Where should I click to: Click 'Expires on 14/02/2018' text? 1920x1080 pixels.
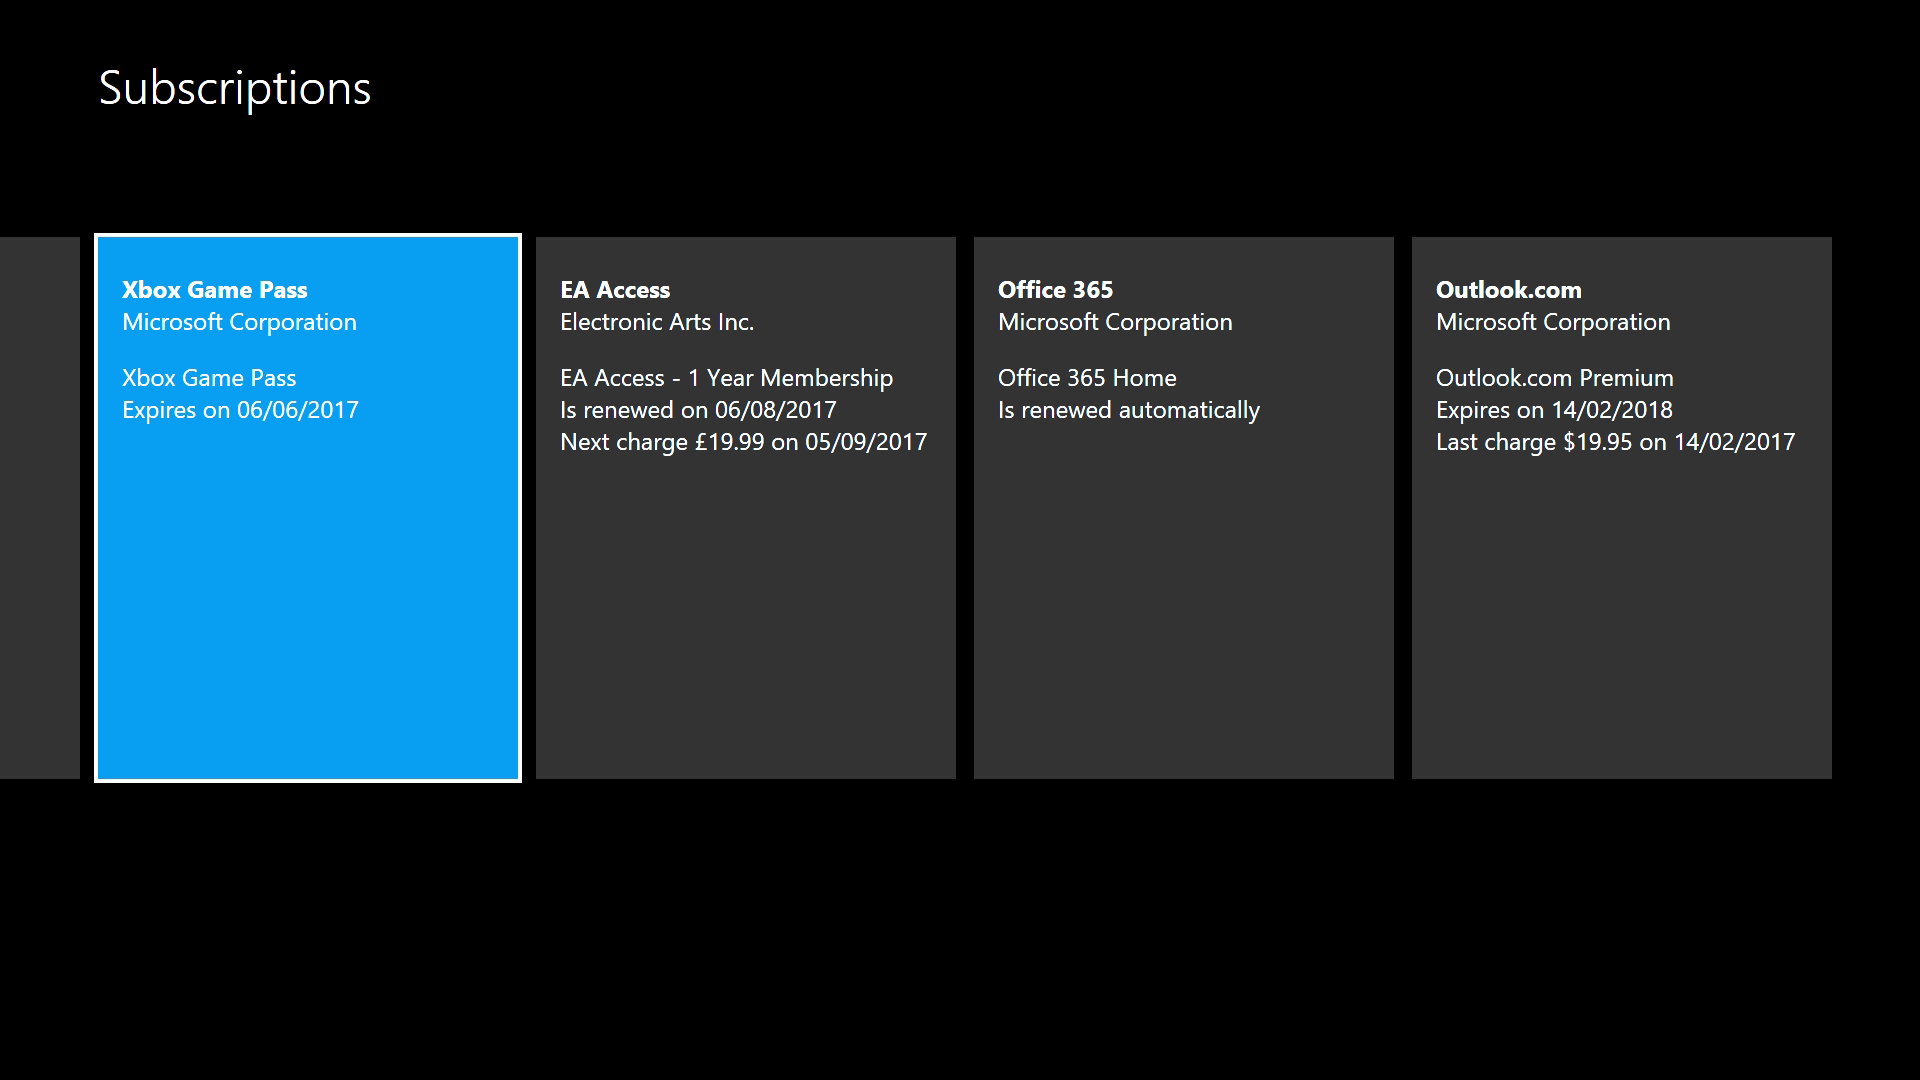pyautogui.click(x=1554, y=410)
